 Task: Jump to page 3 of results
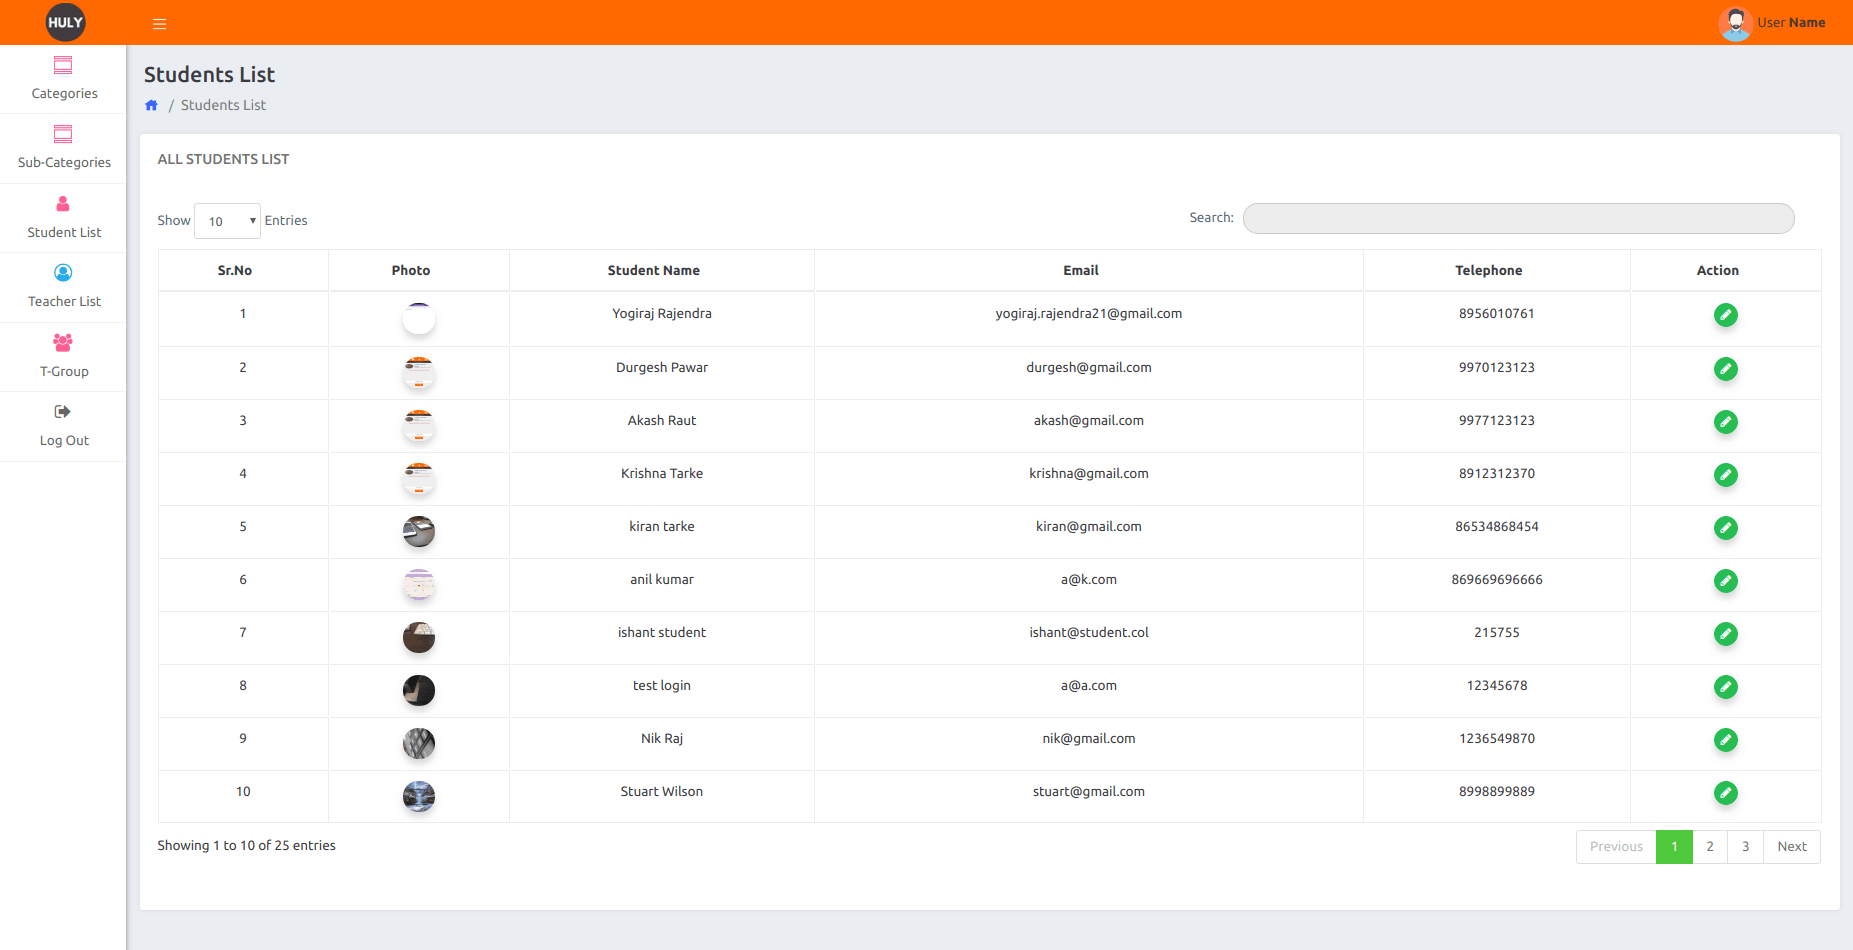click(1746, 847)
